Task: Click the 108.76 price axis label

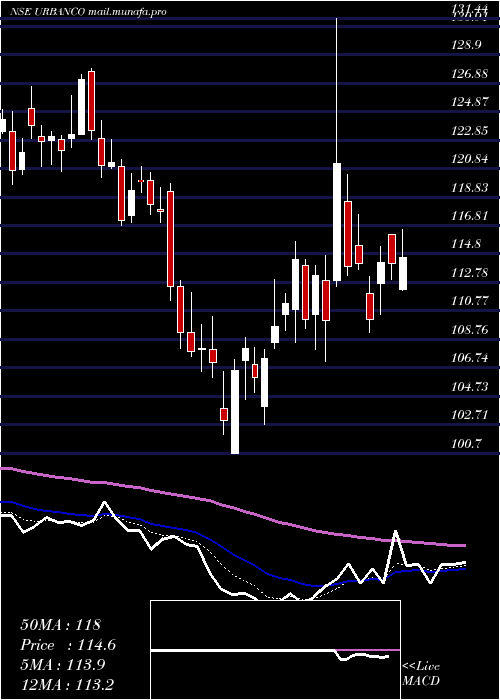Action: click(x=469, y=330)
